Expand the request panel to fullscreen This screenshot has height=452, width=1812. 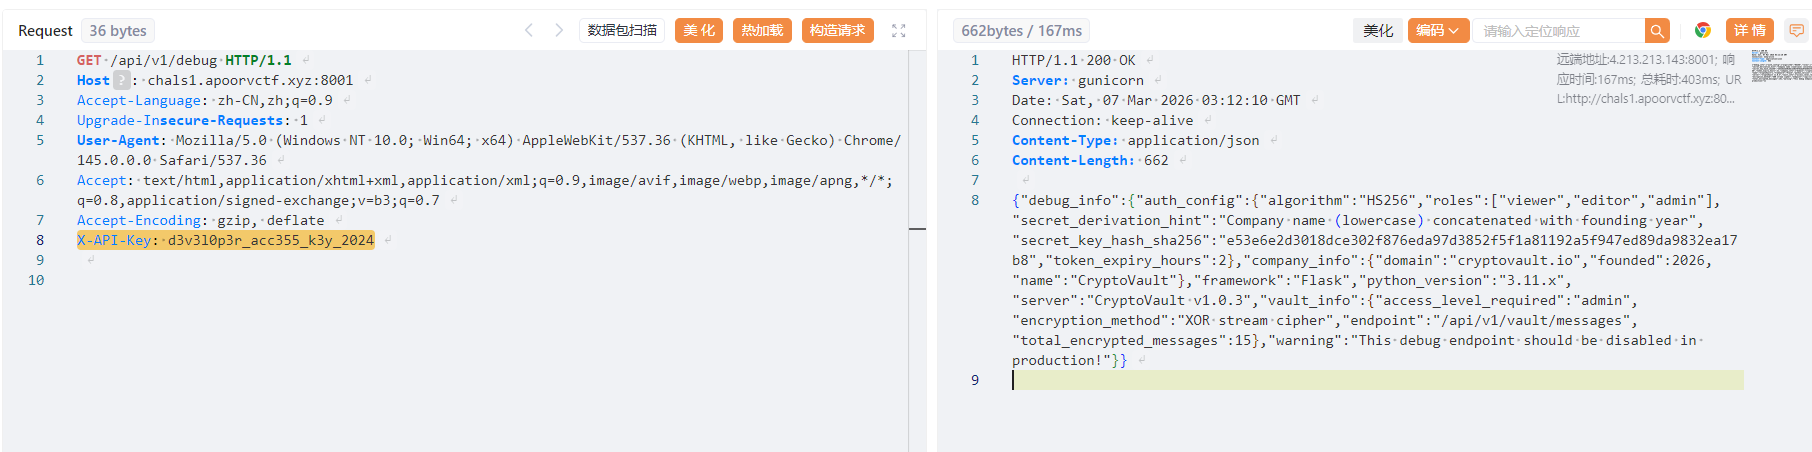pos(899,31)
